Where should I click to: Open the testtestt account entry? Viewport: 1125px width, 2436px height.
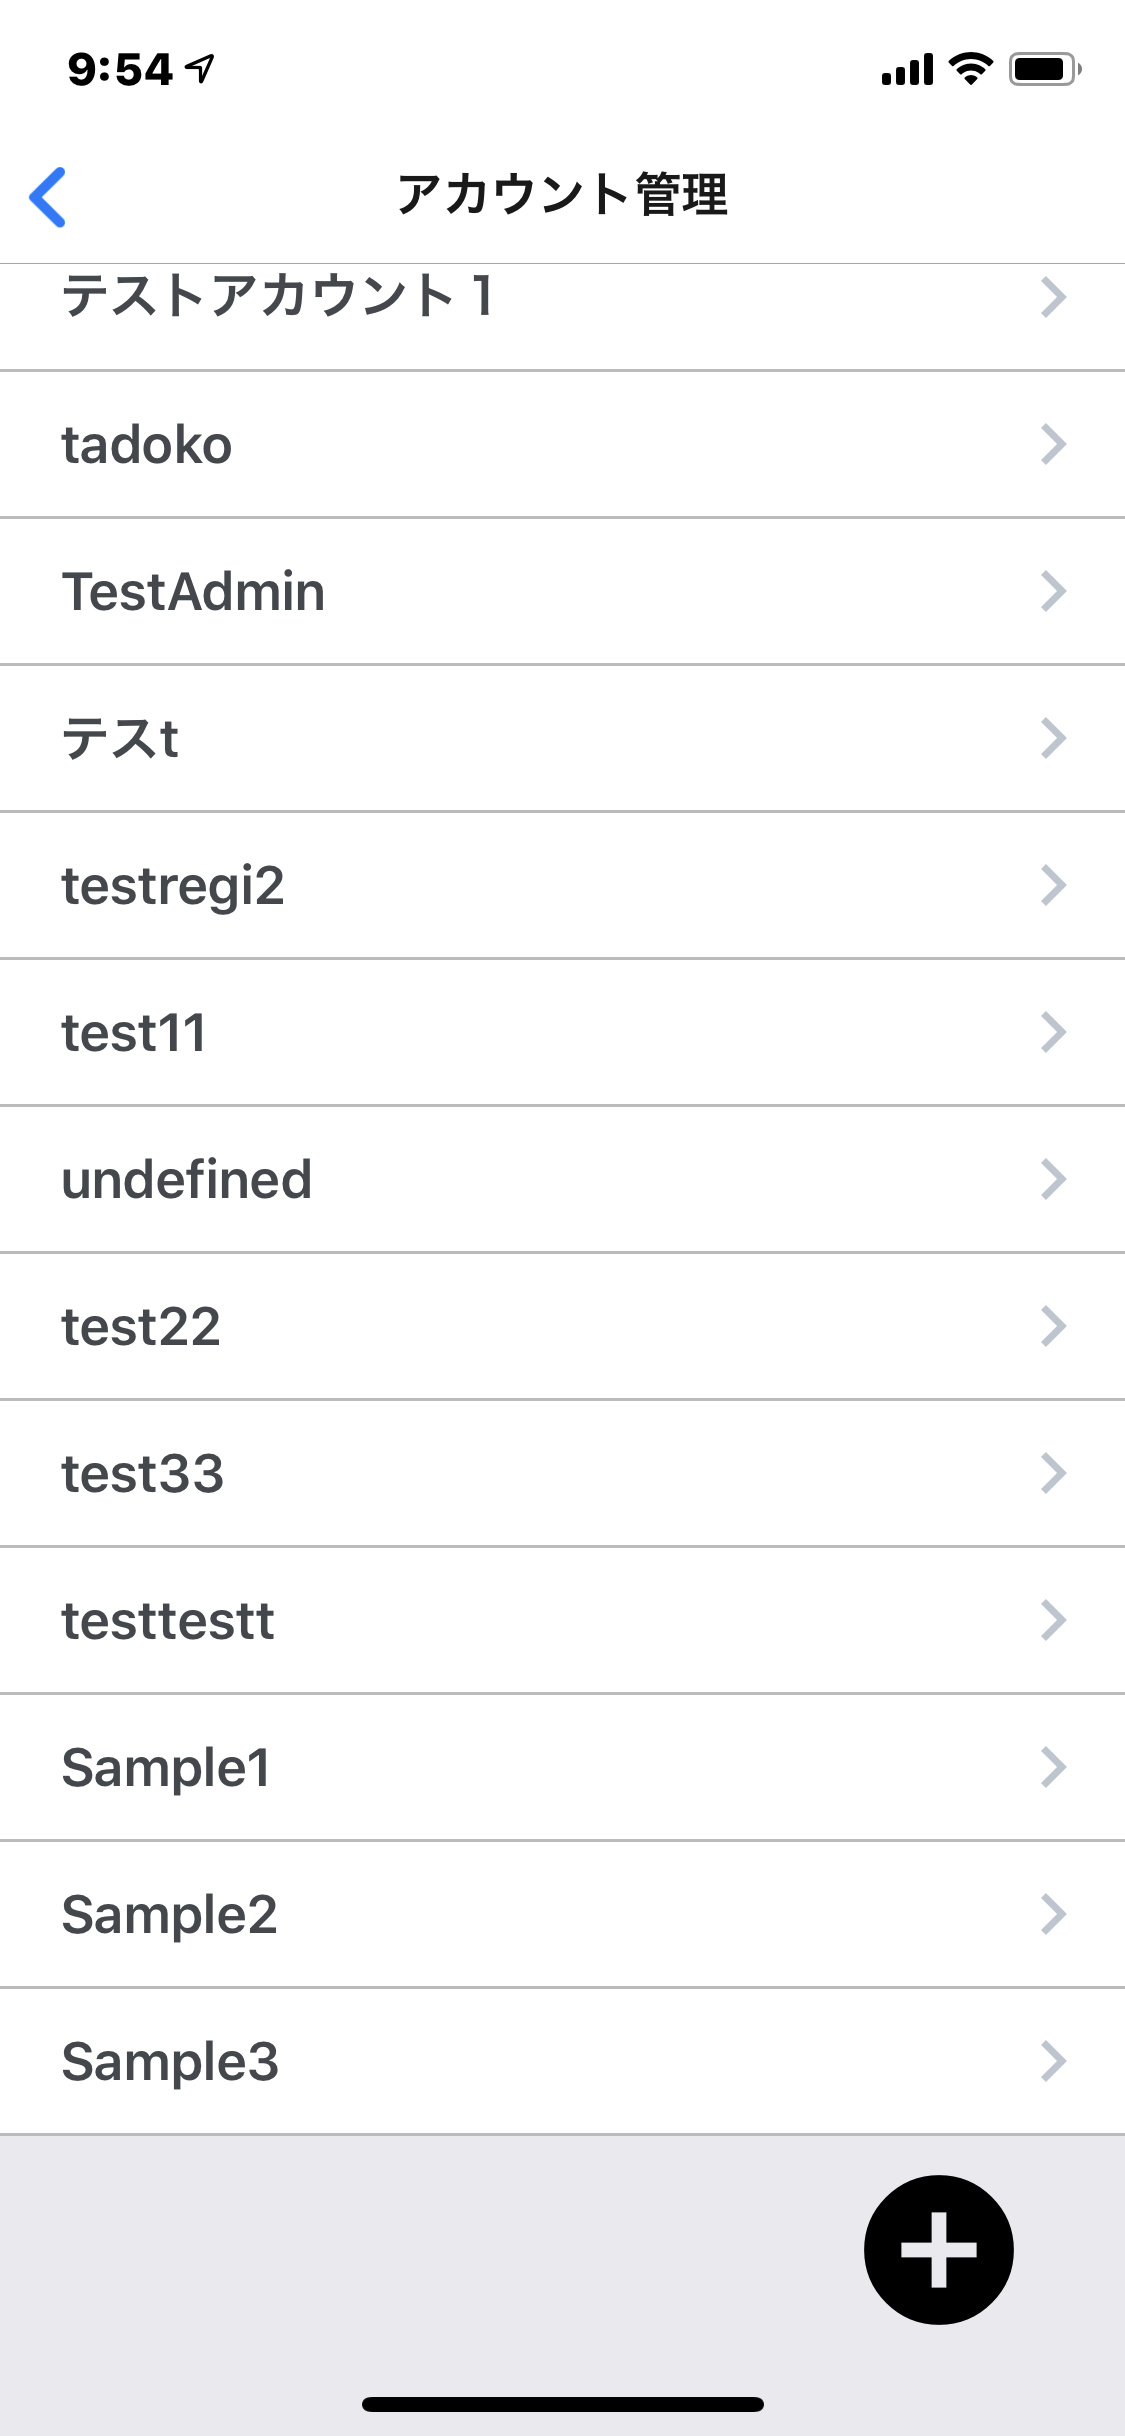click(x=168, y=1620)
